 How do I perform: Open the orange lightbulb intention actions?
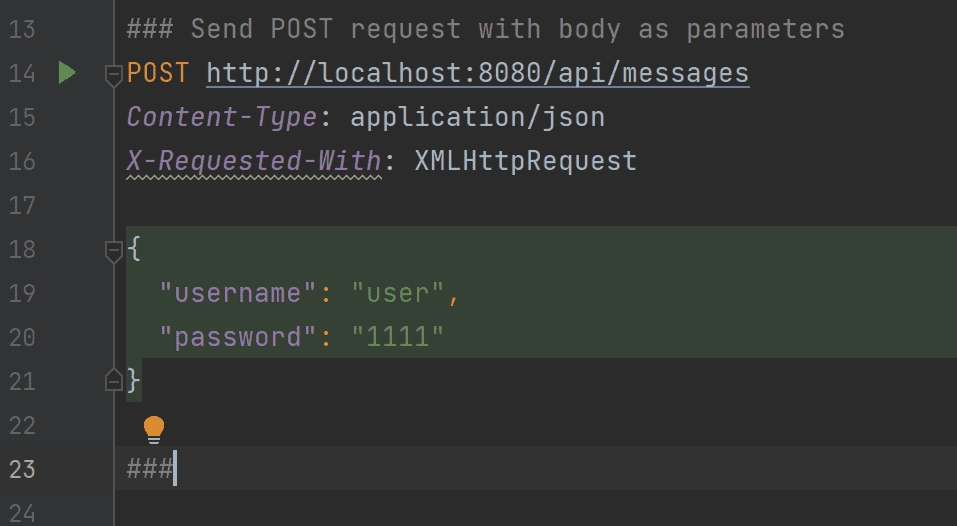154,429
